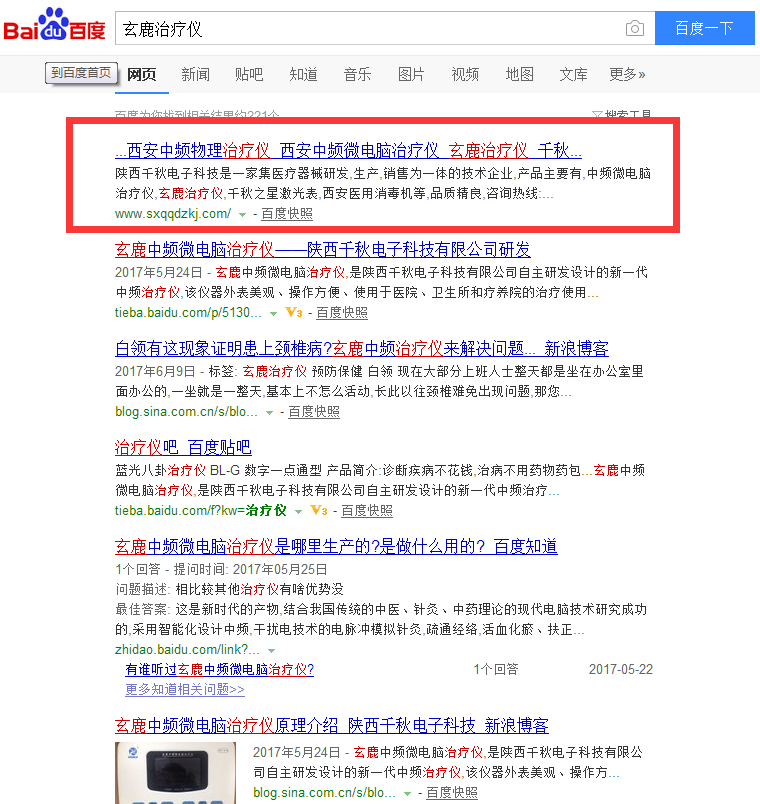Click V3 badge beside tieba.baidu.com/f?kw result

point(318,511)
